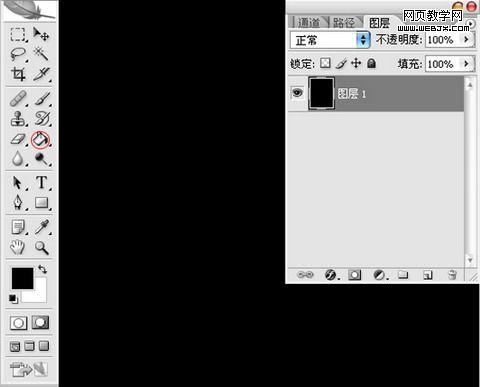Click layers panel scrollbar up arrow
Screen dimensions: 480x387
(470, 85)
